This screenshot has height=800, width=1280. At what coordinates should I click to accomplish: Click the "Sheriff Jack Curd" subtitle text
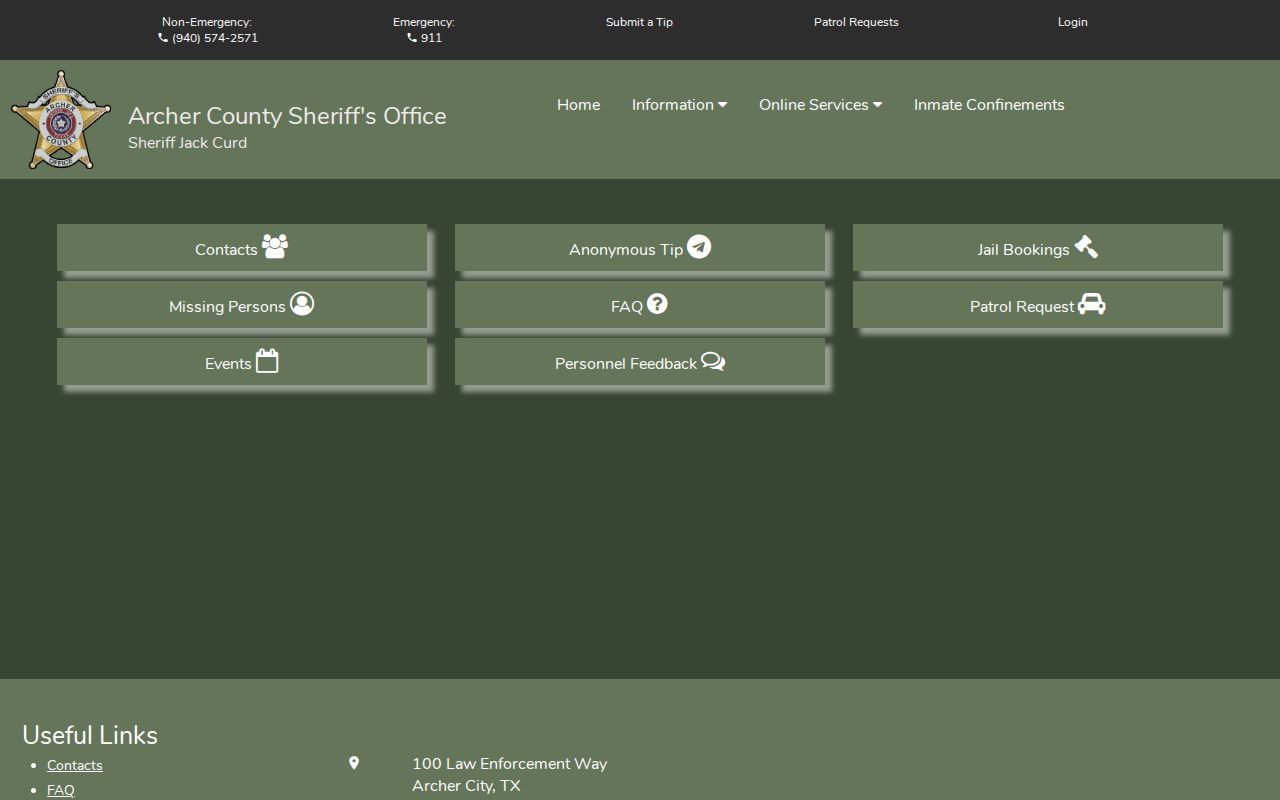pos(187,143)
